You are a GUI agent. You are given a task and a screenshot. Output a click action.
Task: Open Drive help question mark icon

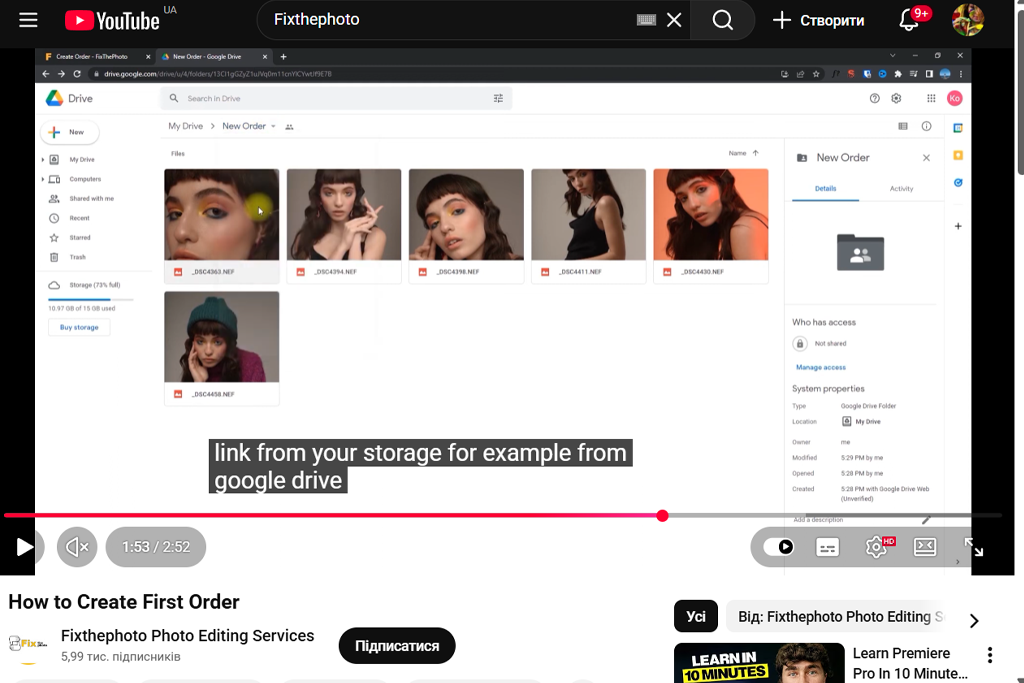[x=874, y=99]
